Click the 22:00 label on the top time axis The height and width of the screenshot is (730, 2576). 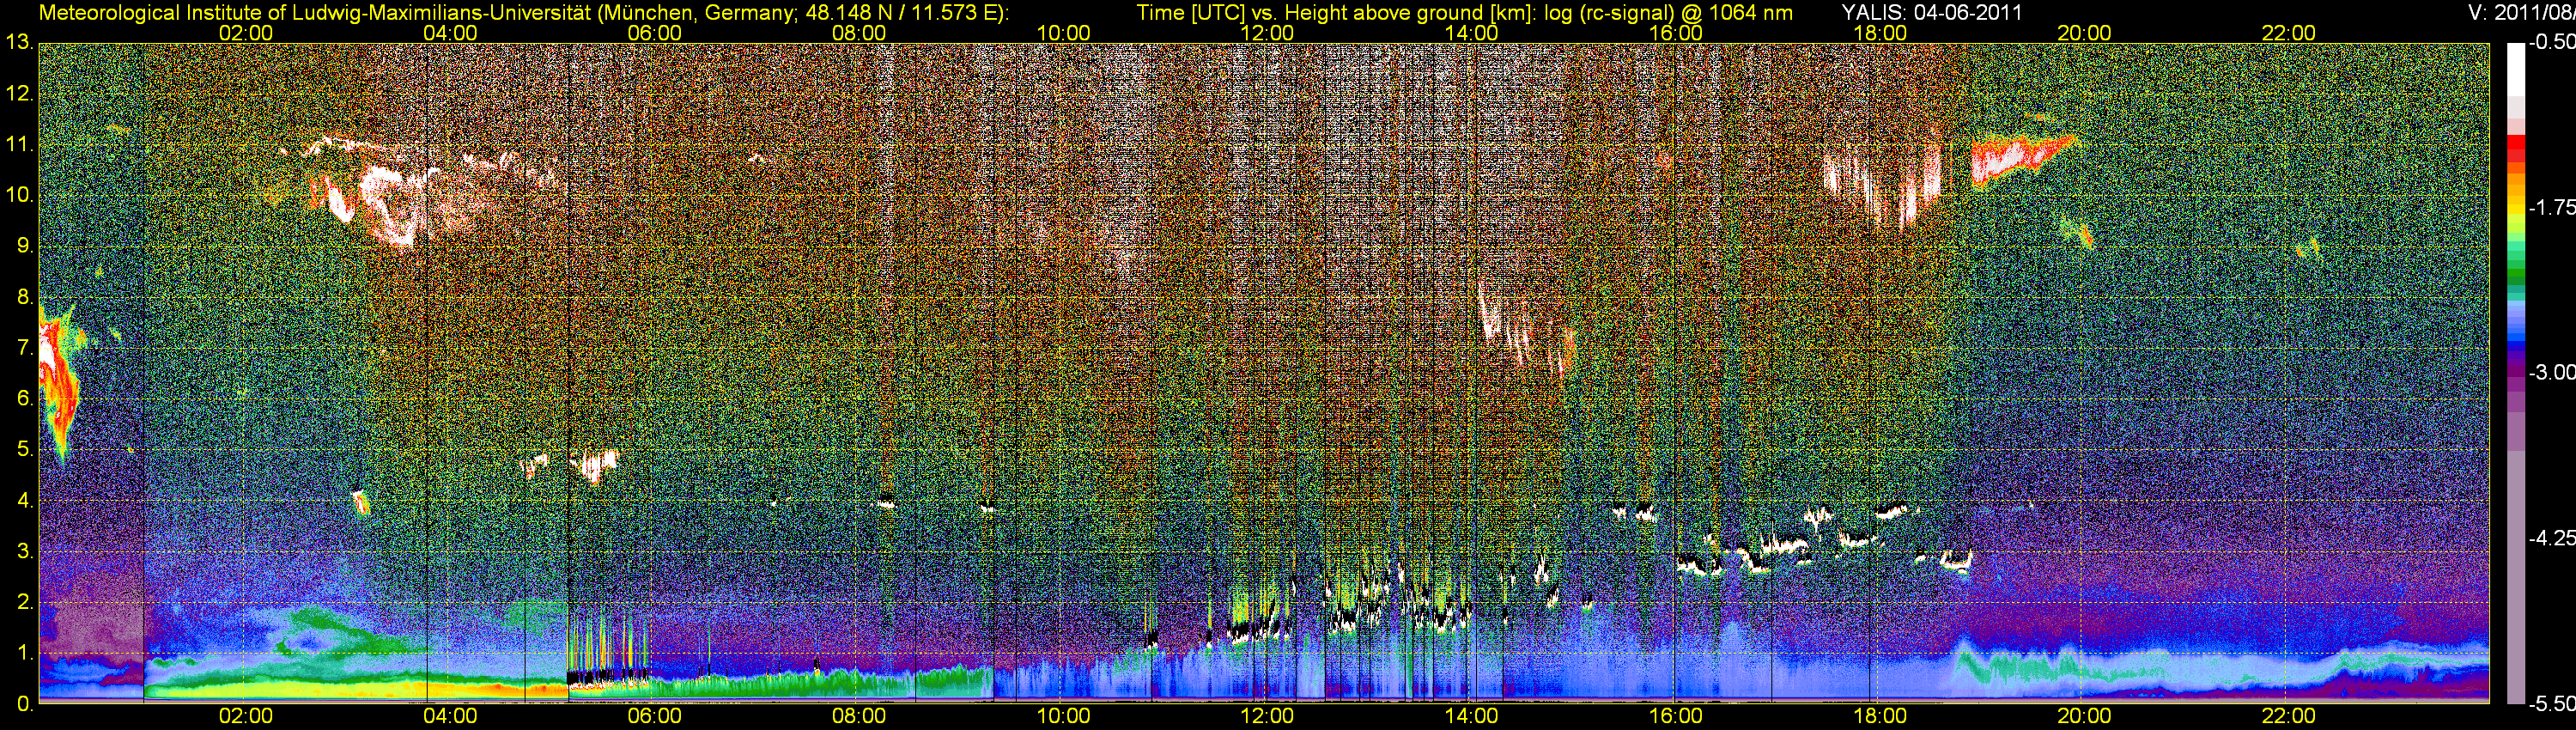[2288, 33]
